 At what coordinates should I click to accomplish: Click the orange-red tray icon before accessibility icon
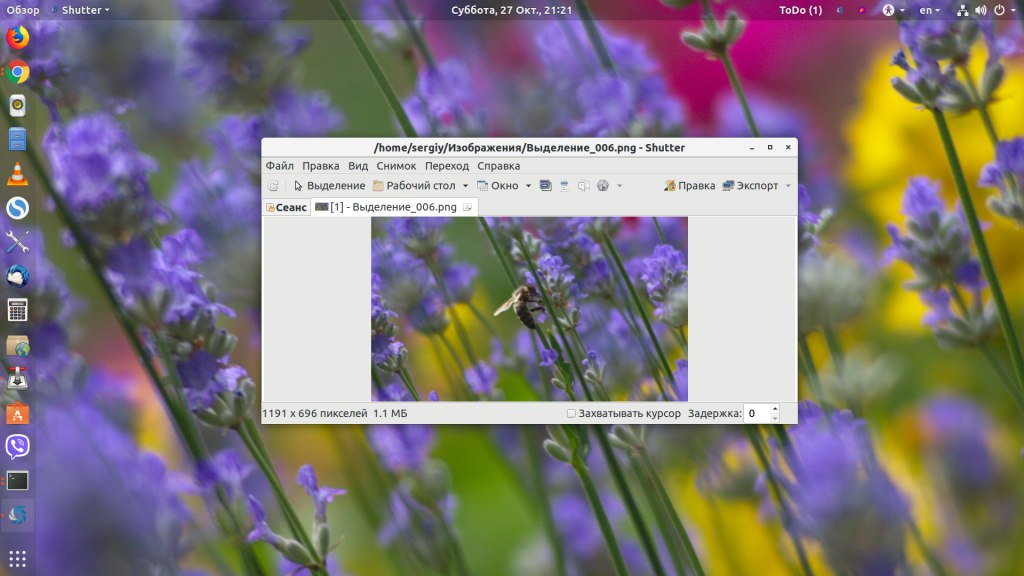(x=862, y=10)
